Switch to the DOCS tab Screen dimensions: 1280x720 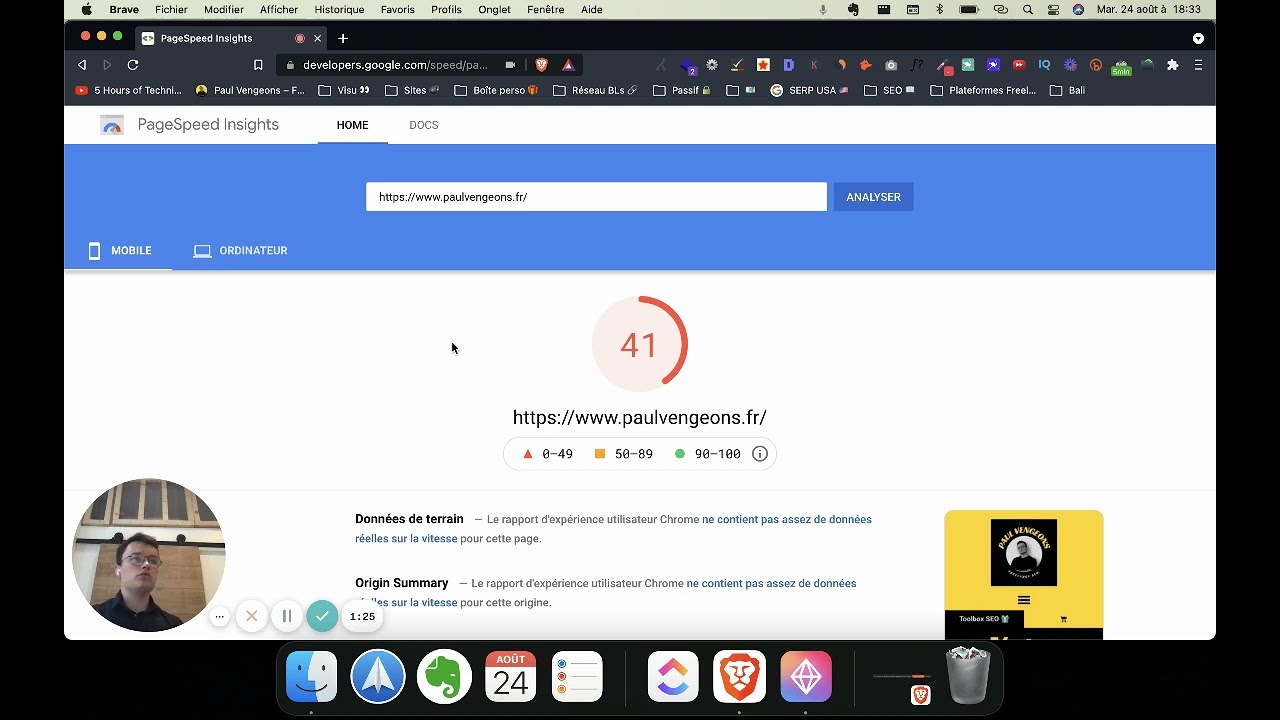click(424, 125)
